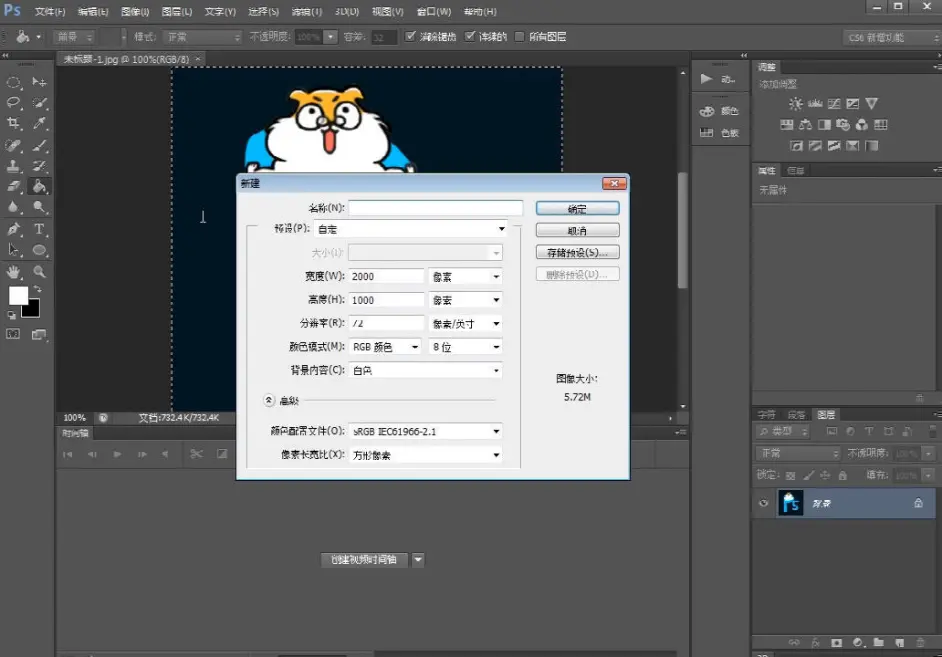Click the white foreground color swatch
This screenshot has width=942, height=657.
(x=18, y=295)
